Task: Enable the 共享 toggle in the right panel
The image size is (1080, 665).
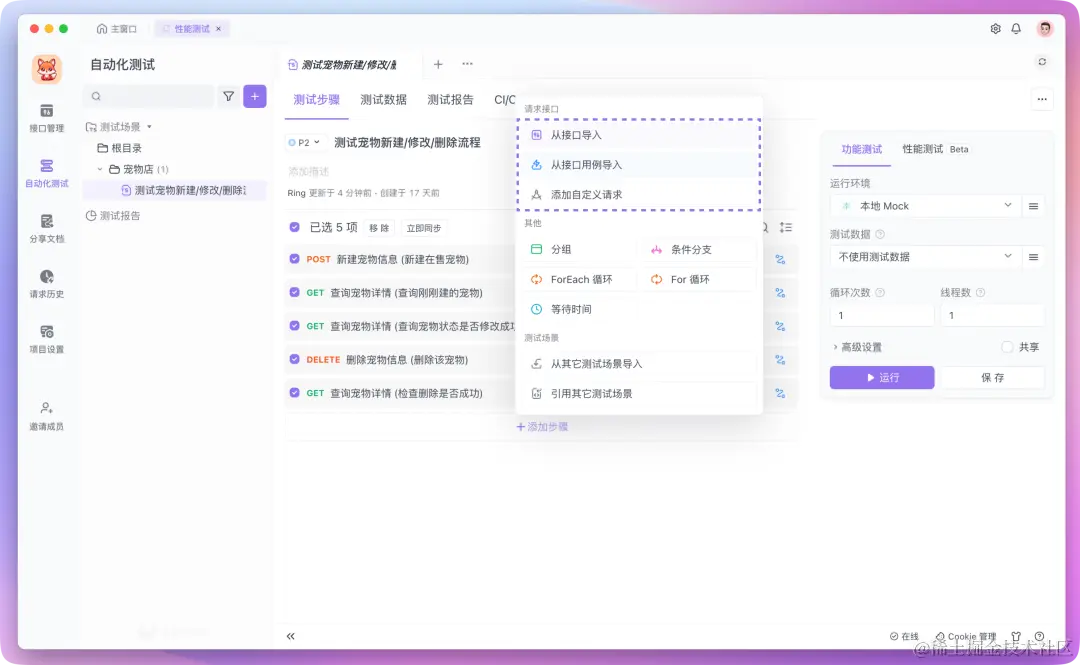Action: pyautogui.click(x=1007, y=347)
